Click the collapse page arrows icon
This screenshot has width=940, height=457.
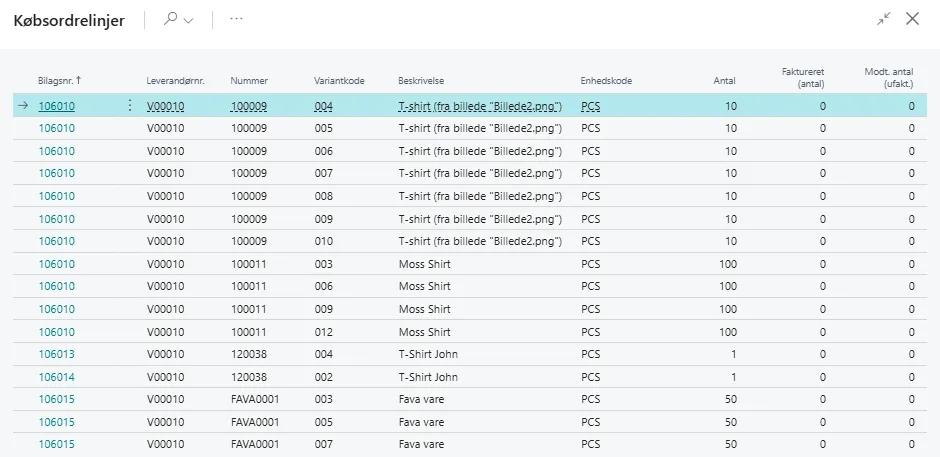(x=883, y=19)
